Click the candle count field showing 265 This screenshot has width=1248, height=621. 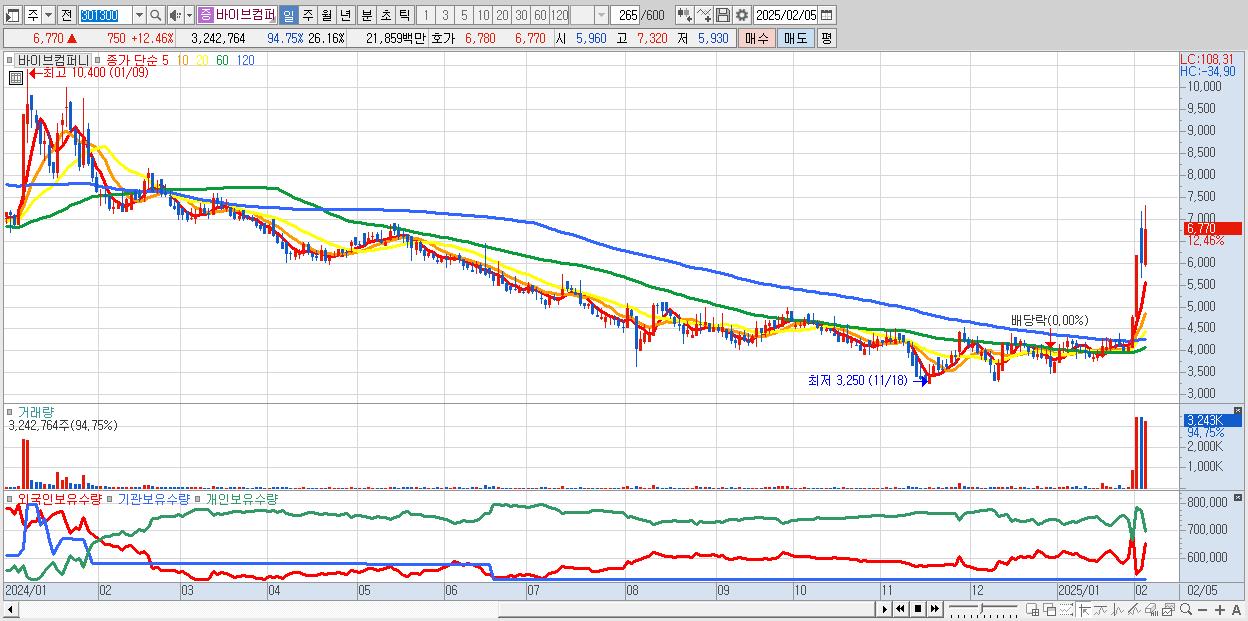(x=625, y=15)
